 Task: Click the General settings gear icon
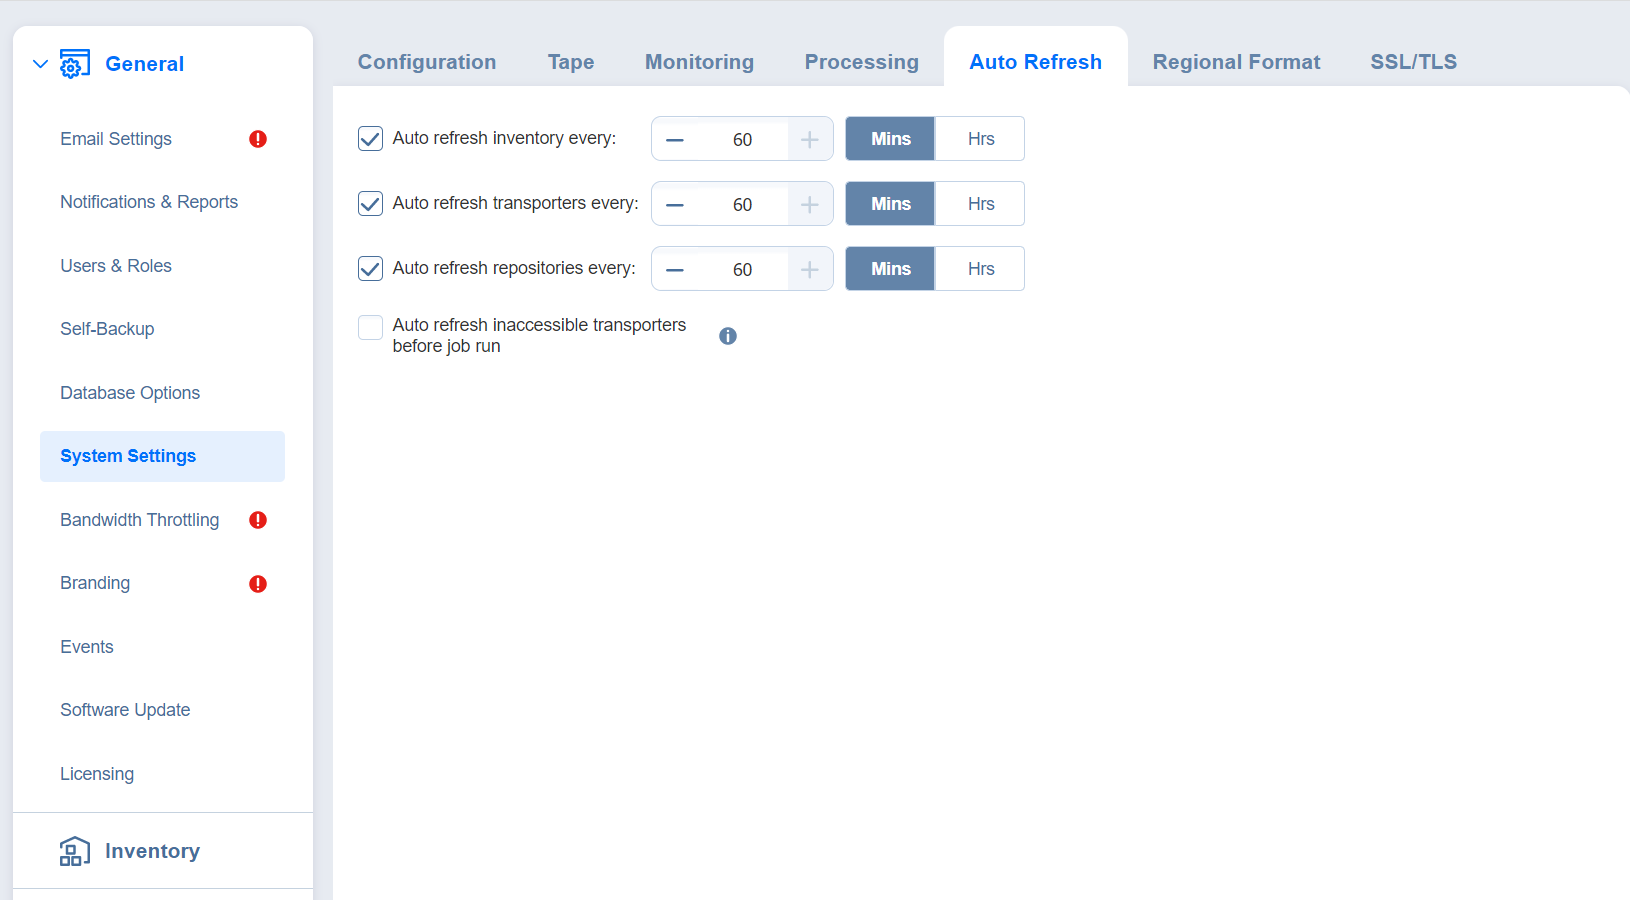[x=74, y=64]
